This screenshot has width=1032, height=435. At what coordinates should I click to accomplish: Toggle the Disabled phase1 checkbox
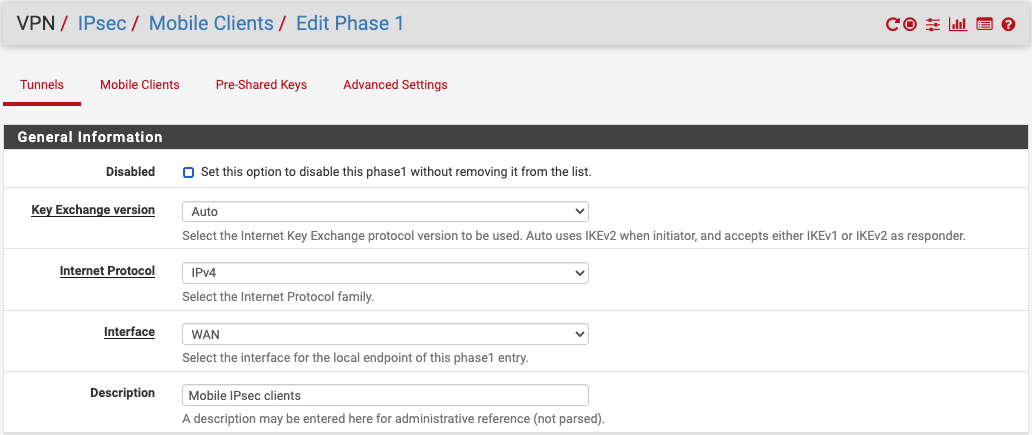point(188,172)
